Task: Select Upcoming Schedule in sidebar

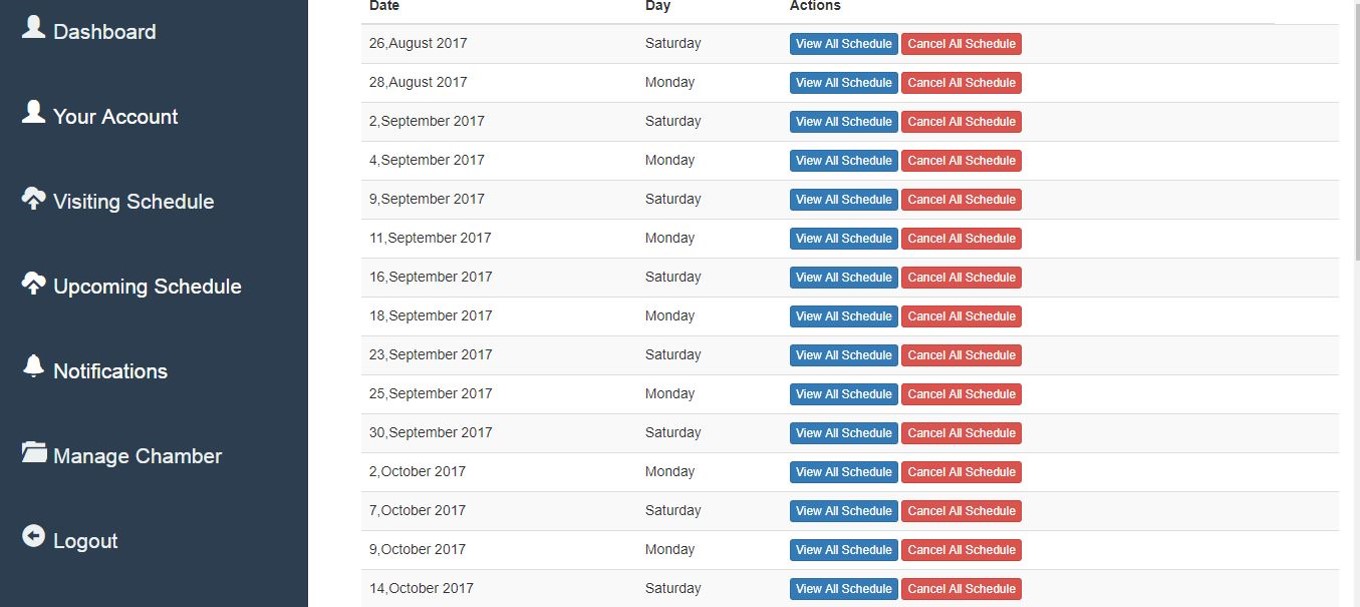Action: click(147, 287)
